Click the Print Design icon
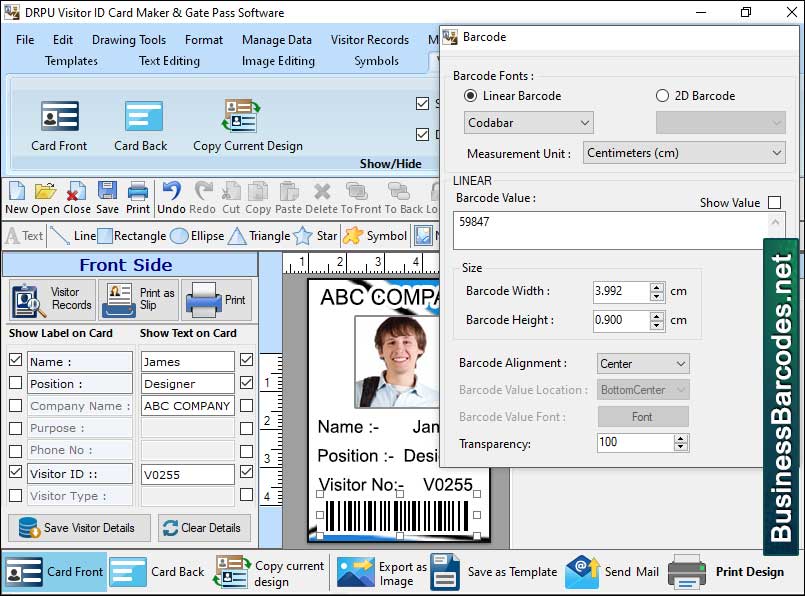This screenshot has height=596, width=805. tap(688, 570)
